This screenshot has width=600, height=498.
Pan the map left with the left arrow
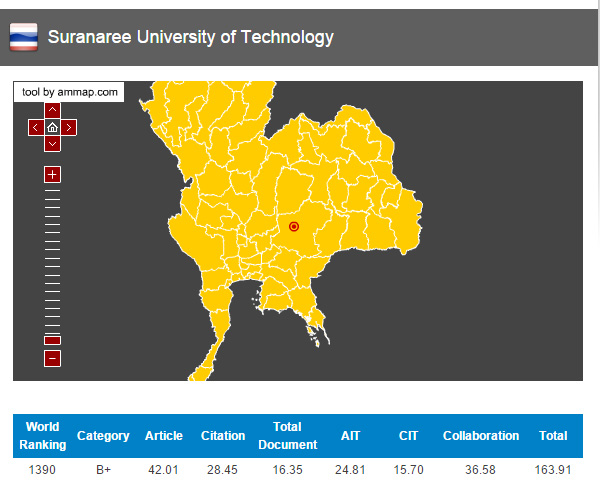tap(36, 127)
